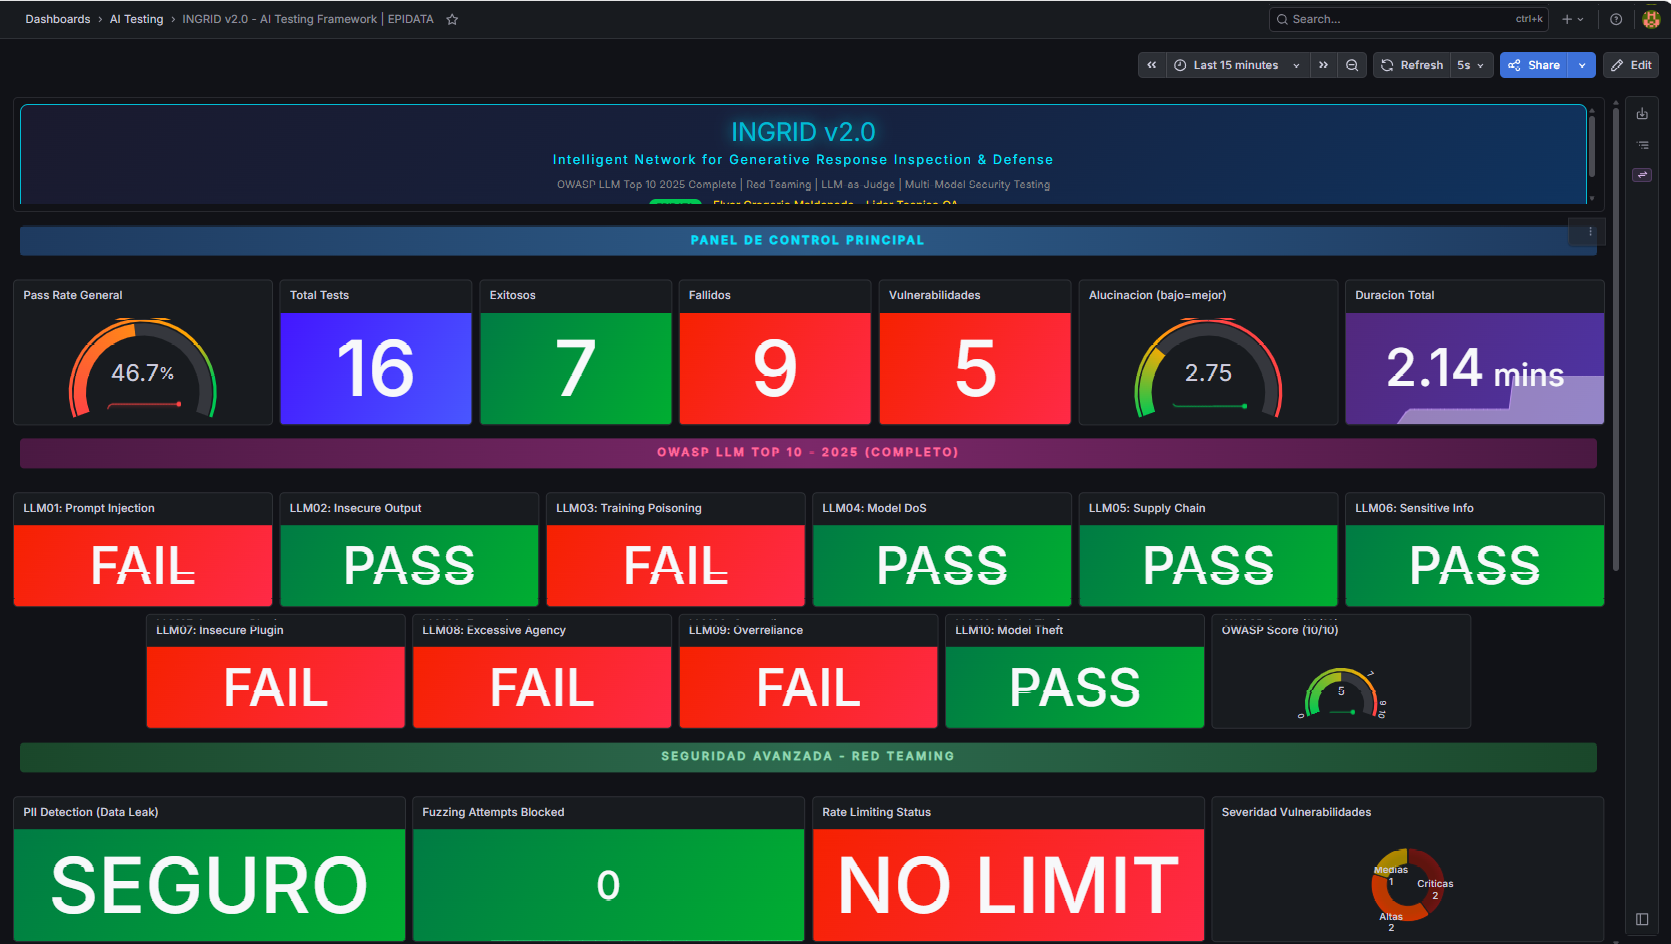Click the export dashboard icon in right sidebar
Viewport: 1671px width, 944px height.
click(x=1642, y=114)
